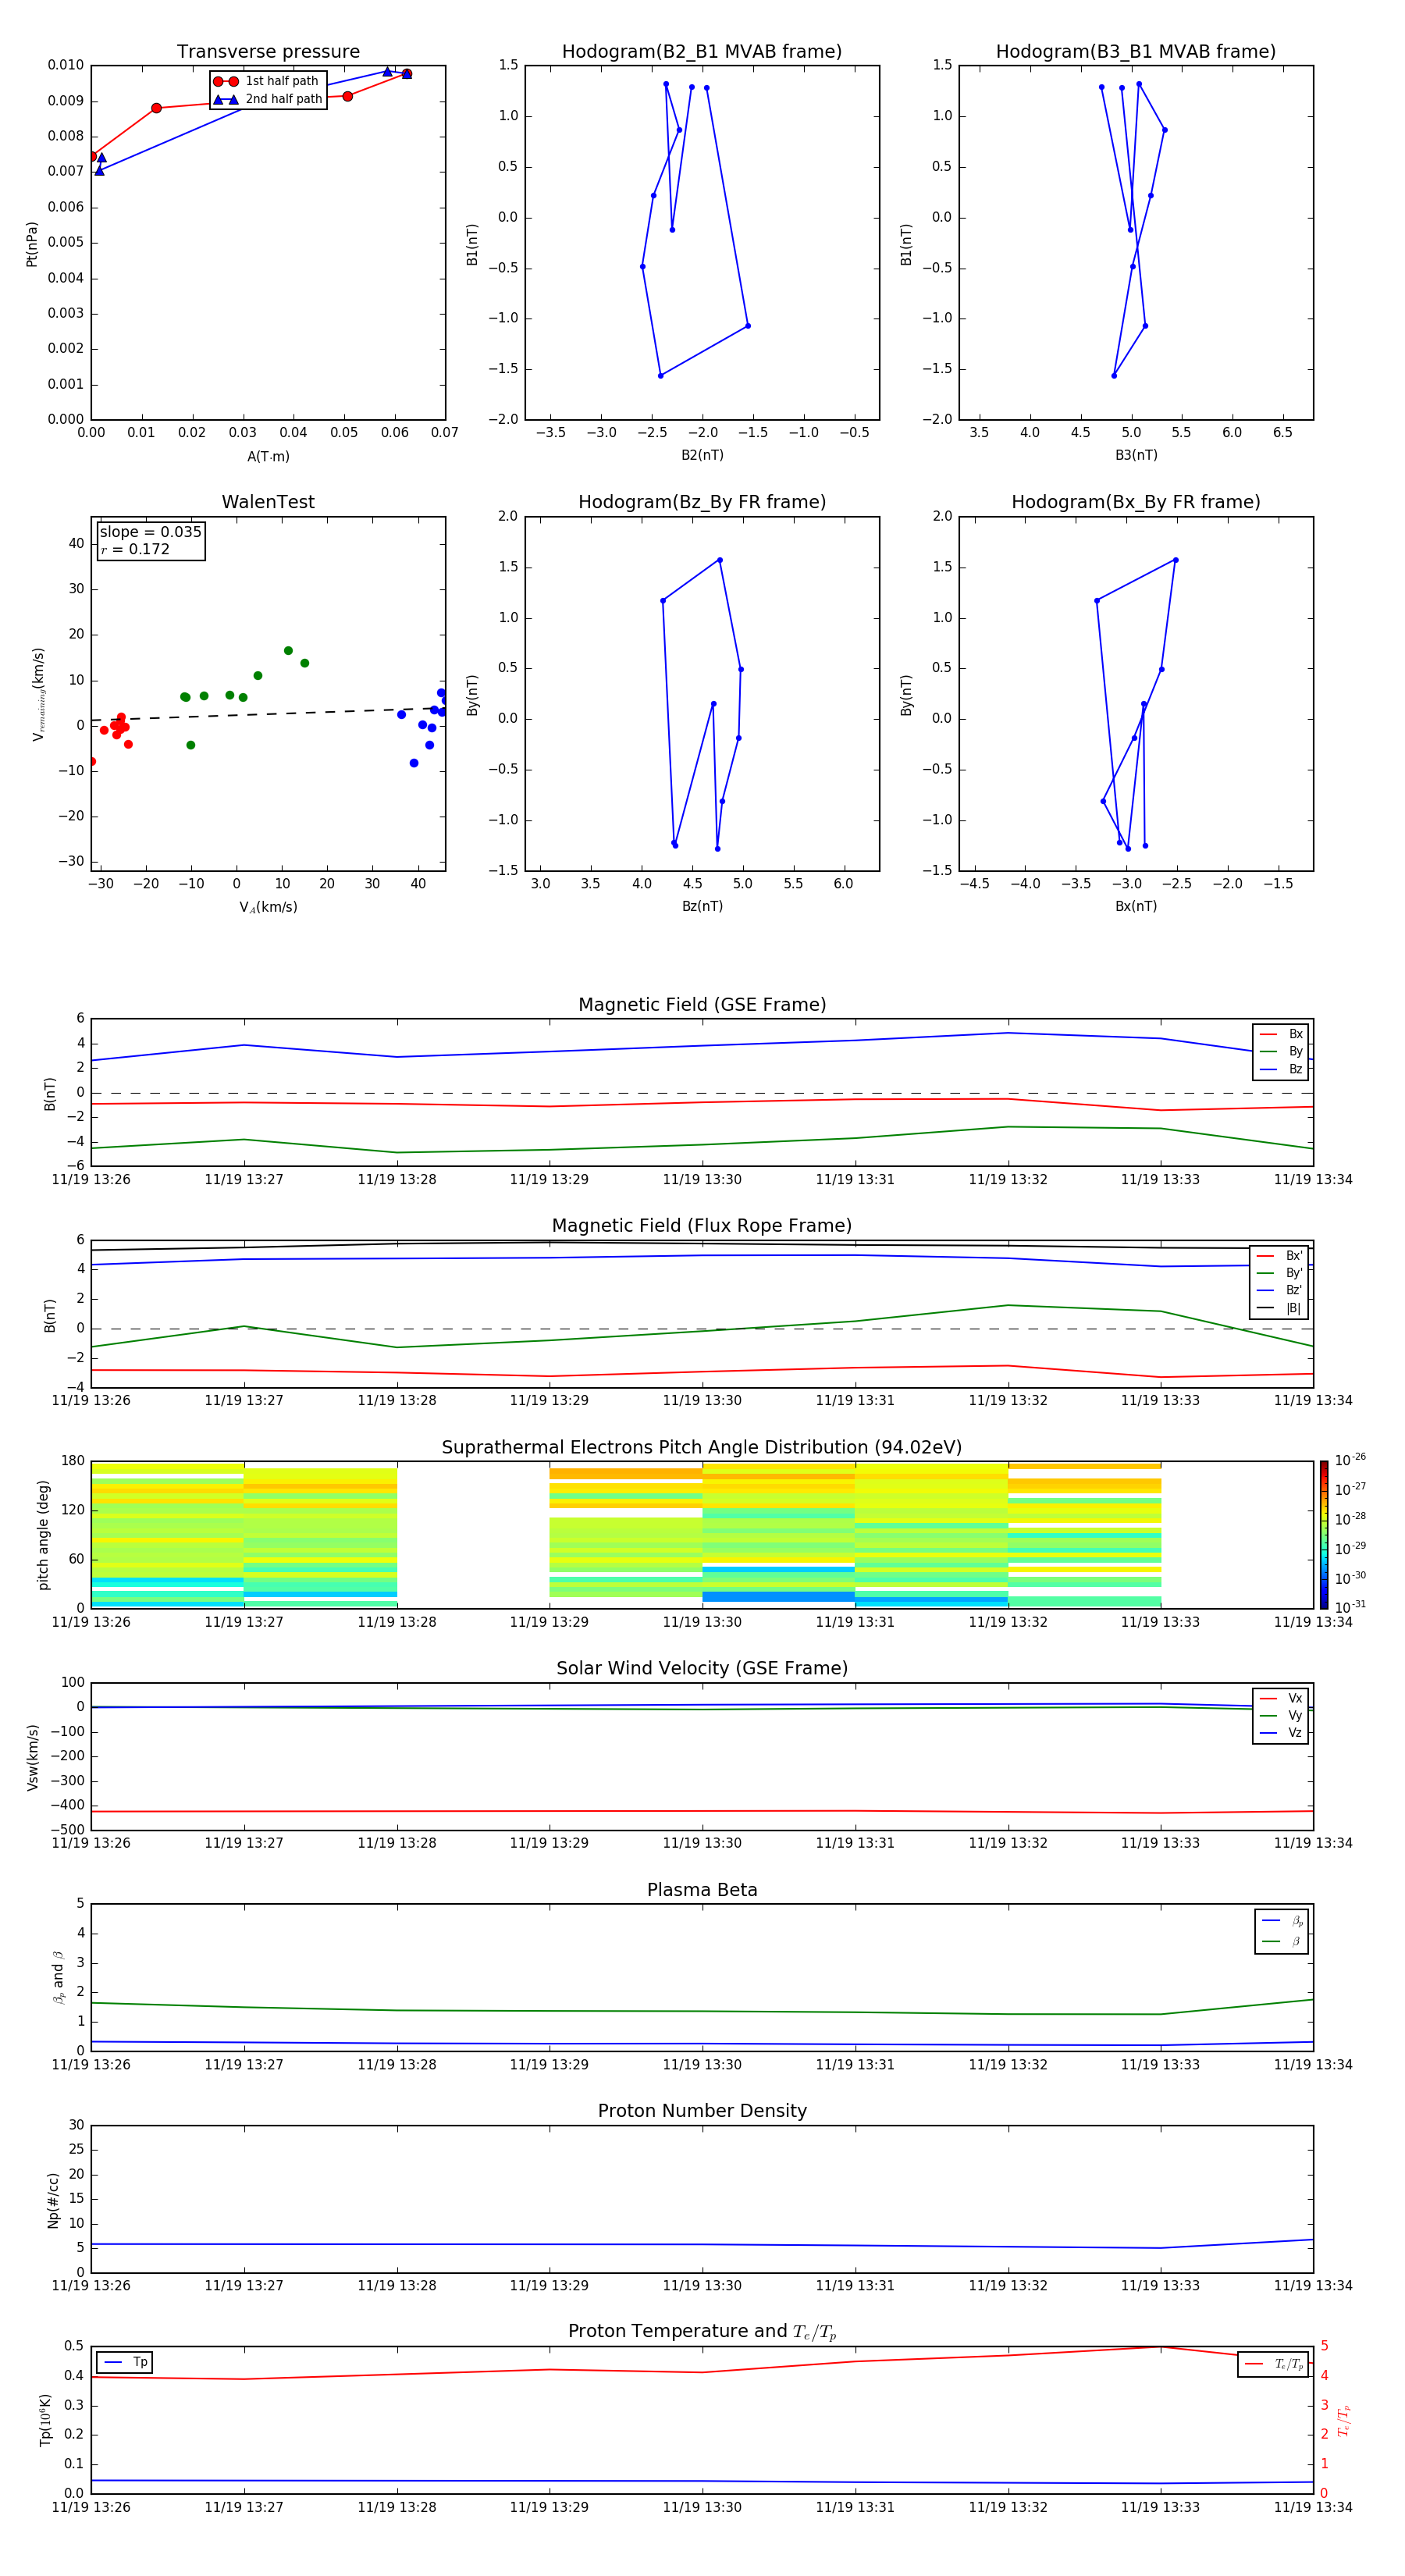Click the 'Magnetic Field (GSE Frame)' title
Viewport: 1405px width, 2576px height.
point(702,1005)
